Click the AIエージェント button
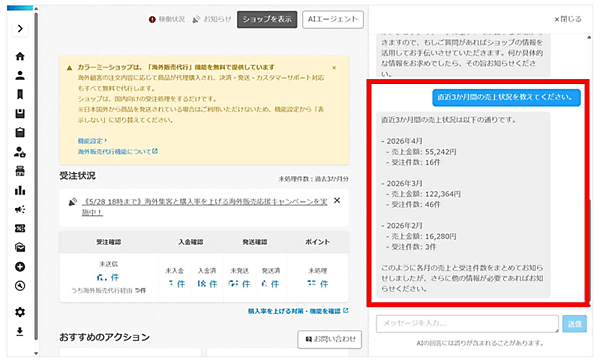Viewport: 600px width, 363px height. (333, 20)
